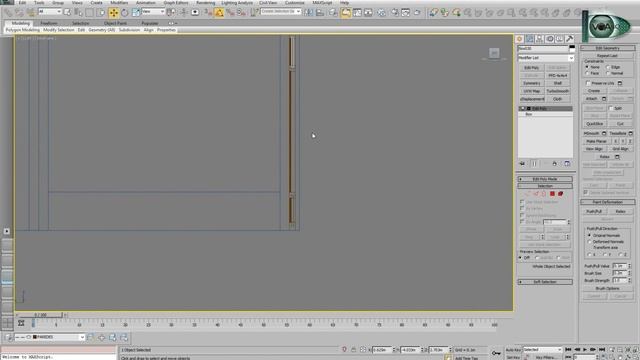The image size is (640, 360).
Task: Click the Push/Pull button
Action: click(x=594, y=211)
